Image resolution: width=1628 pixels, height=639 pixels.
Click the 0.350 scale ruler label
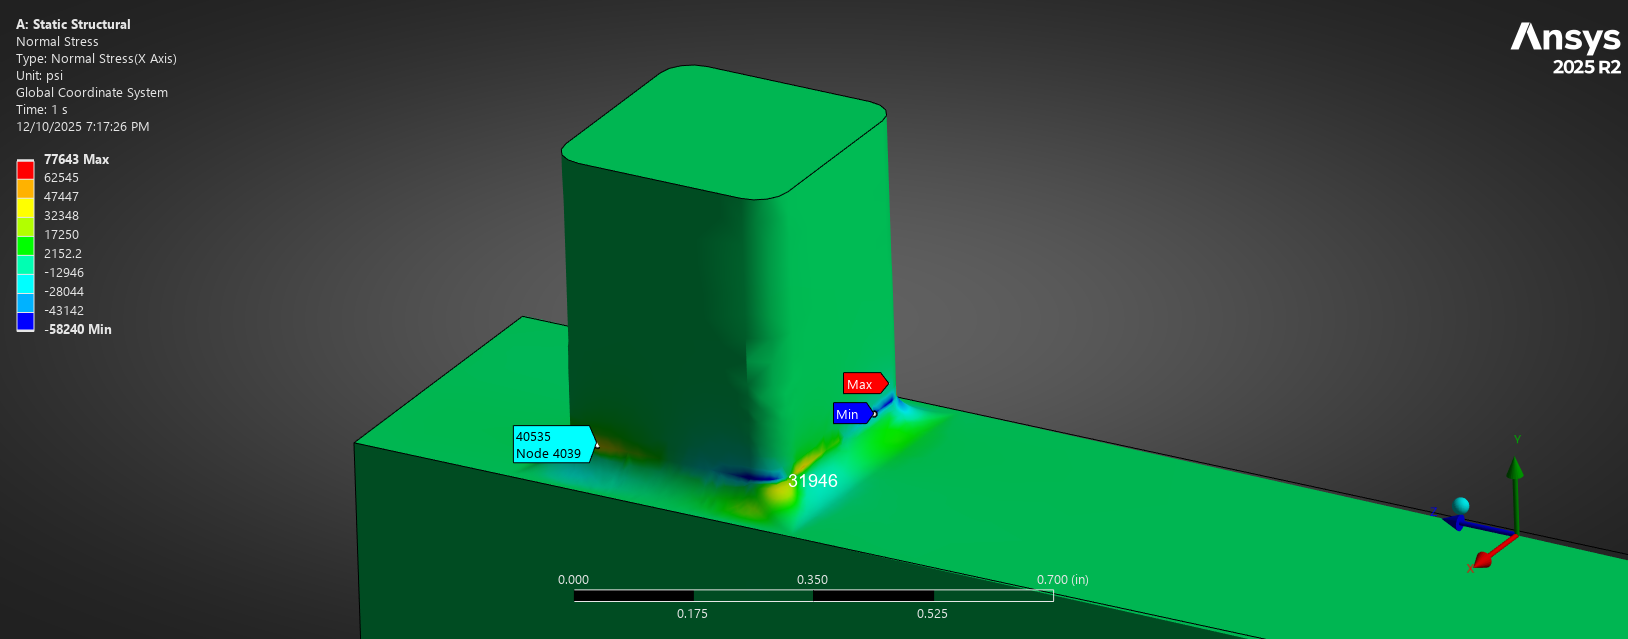812,580
